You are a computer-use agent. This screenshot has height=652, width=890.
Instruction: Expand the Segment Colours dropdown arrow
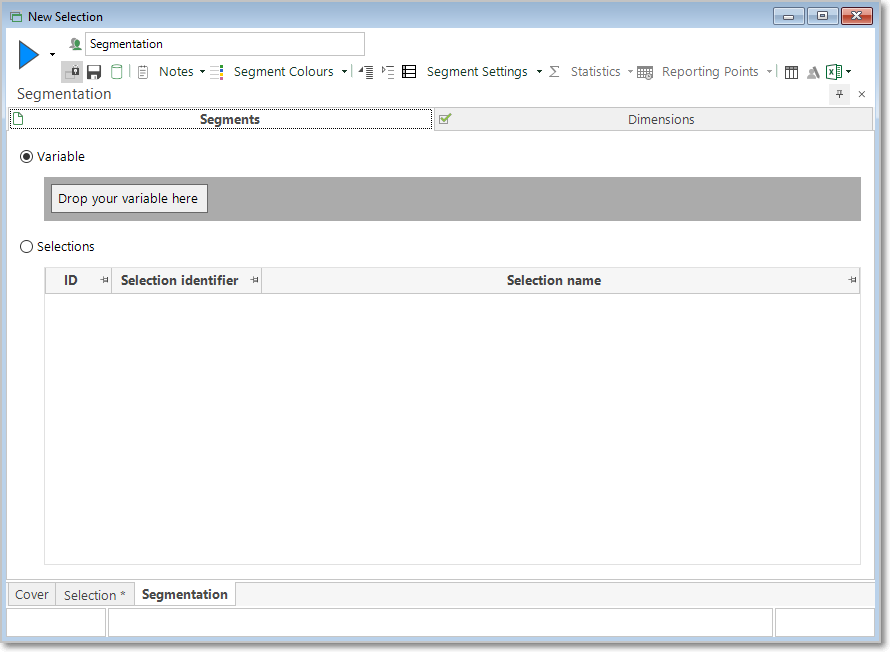point(345,72)
